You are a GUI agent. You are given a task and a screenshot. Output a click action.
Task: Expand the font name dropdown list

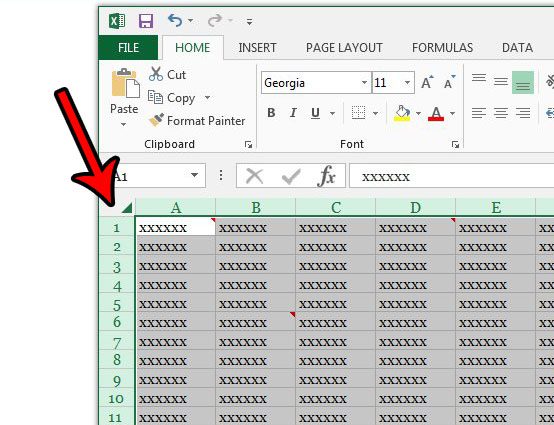click(364, 83)
